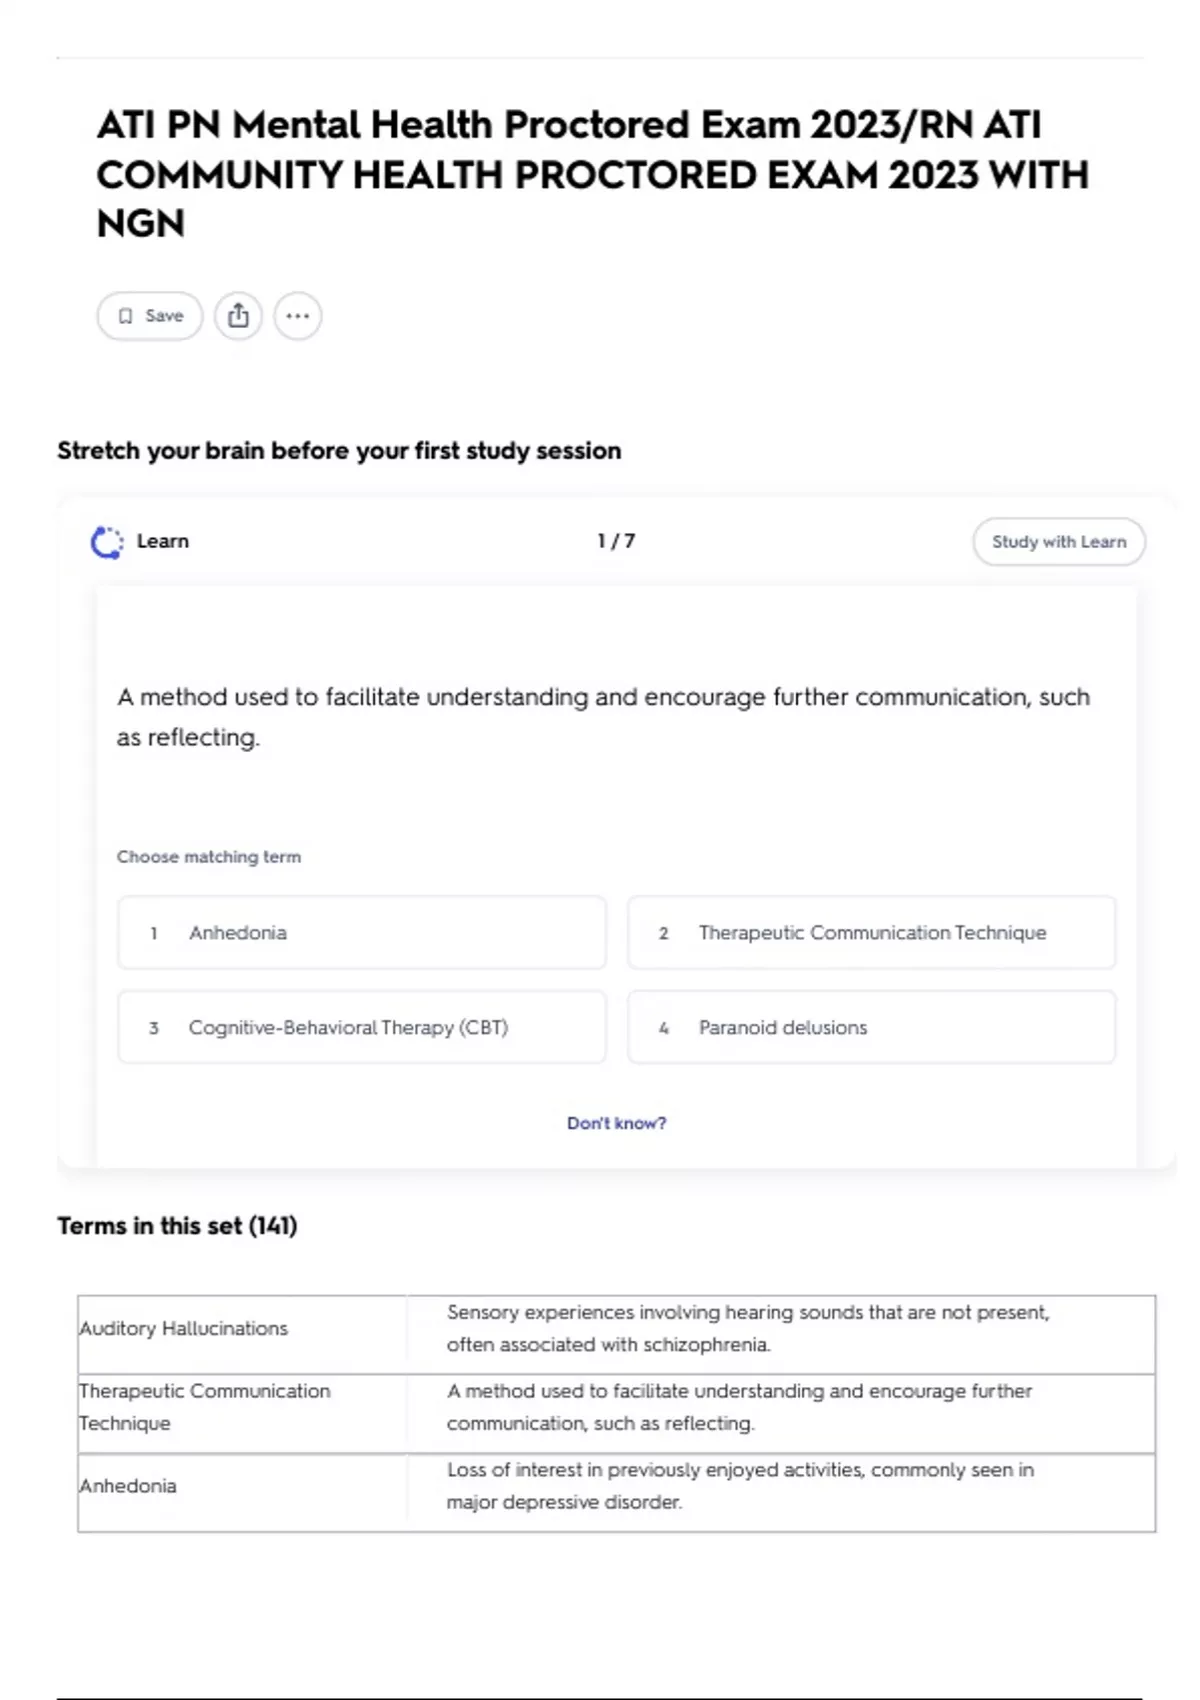Select Cognitive-Behavioral Therapy (CBT) answer
The height and width of the screenshot is (1700, 1200).
[362, 1027]
